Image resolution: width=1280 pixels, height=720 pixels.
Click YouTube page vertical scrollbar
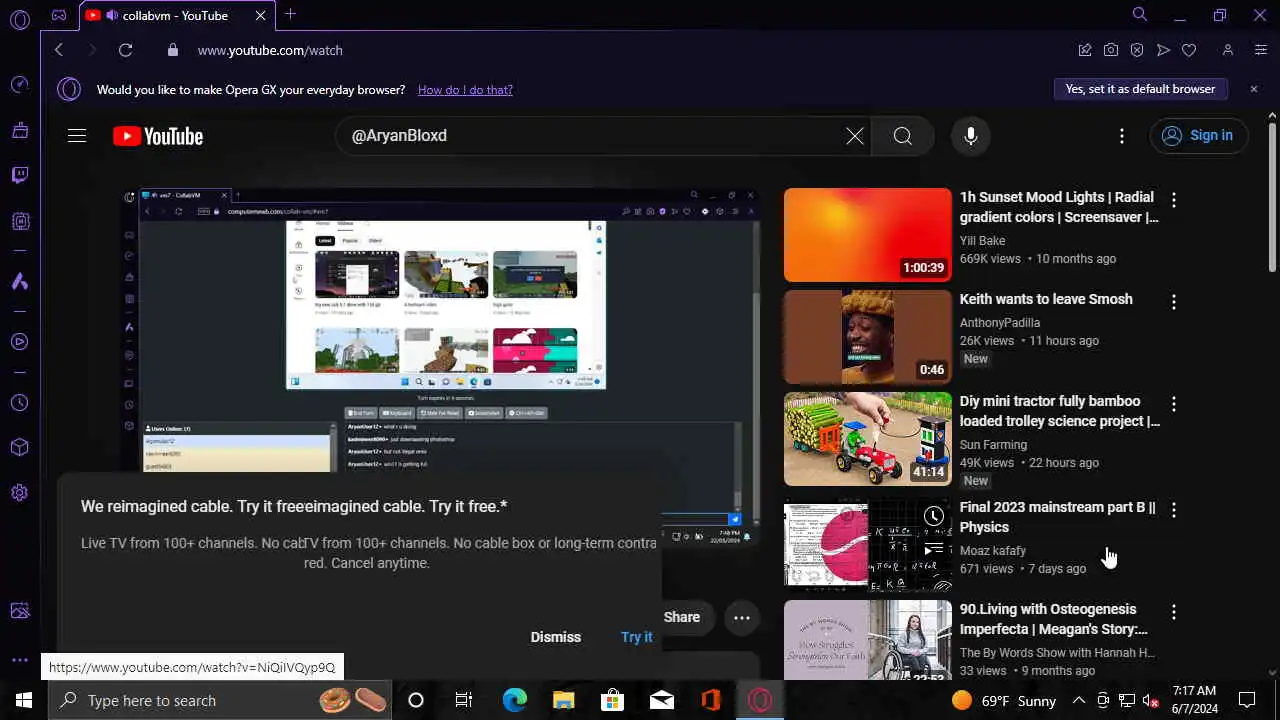[x=1272, y=195]
